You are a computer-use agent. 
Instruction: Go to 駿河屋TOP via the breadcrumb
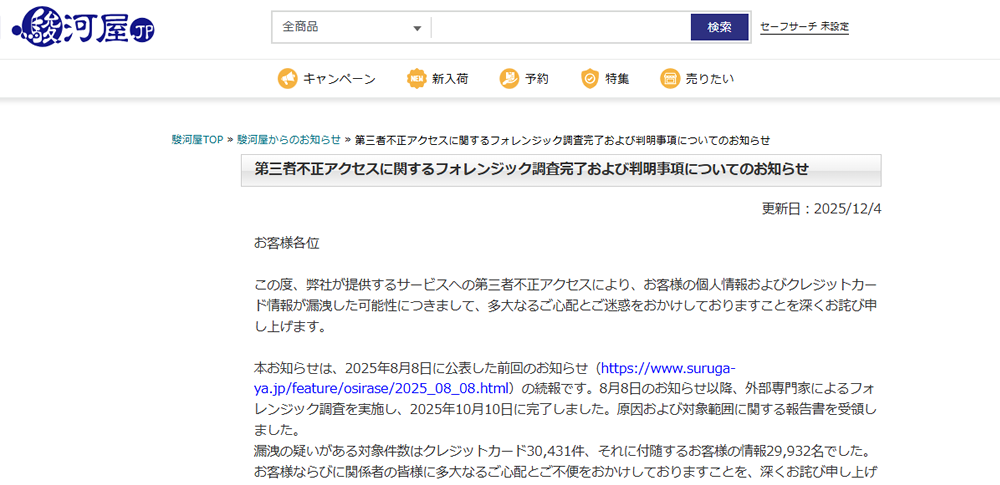pos(197,140)
